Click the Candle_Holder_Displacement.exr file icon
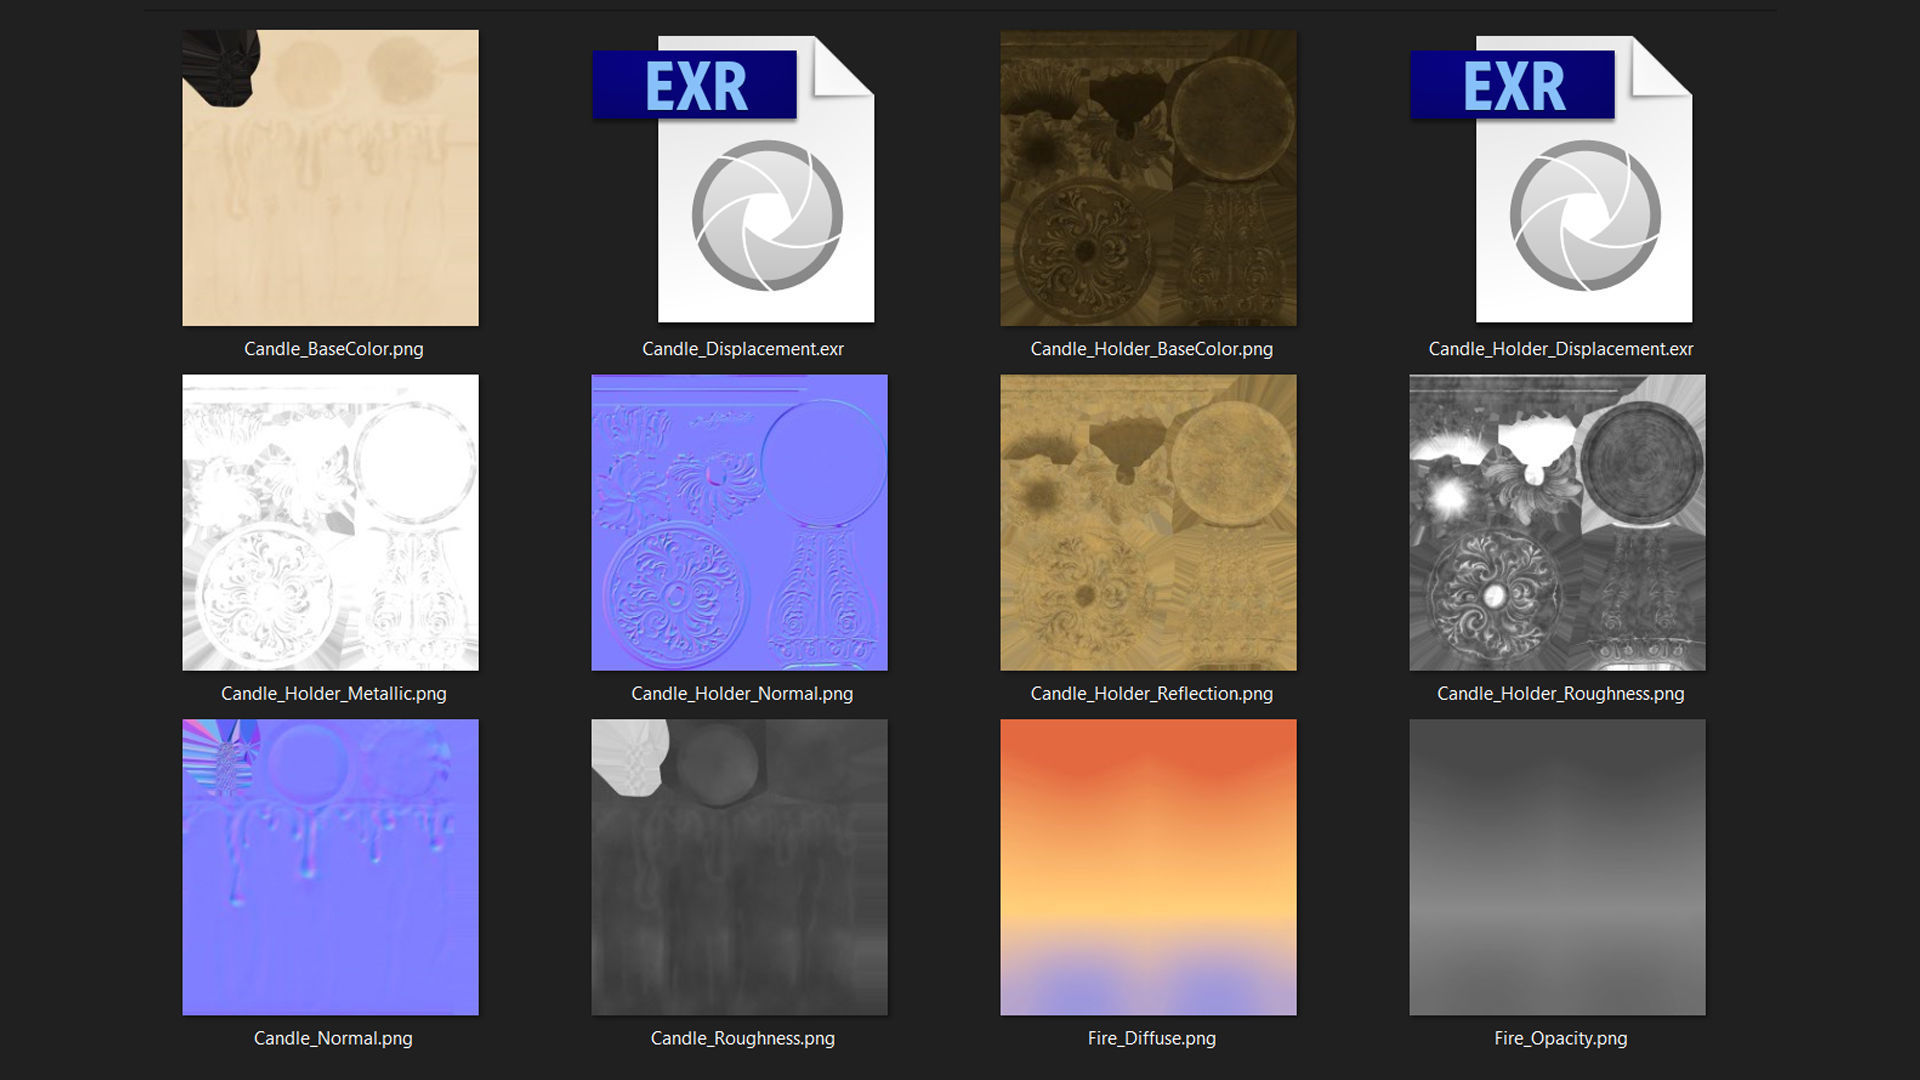Viewport: 1920px width, 1080px height. [1558, 180]
